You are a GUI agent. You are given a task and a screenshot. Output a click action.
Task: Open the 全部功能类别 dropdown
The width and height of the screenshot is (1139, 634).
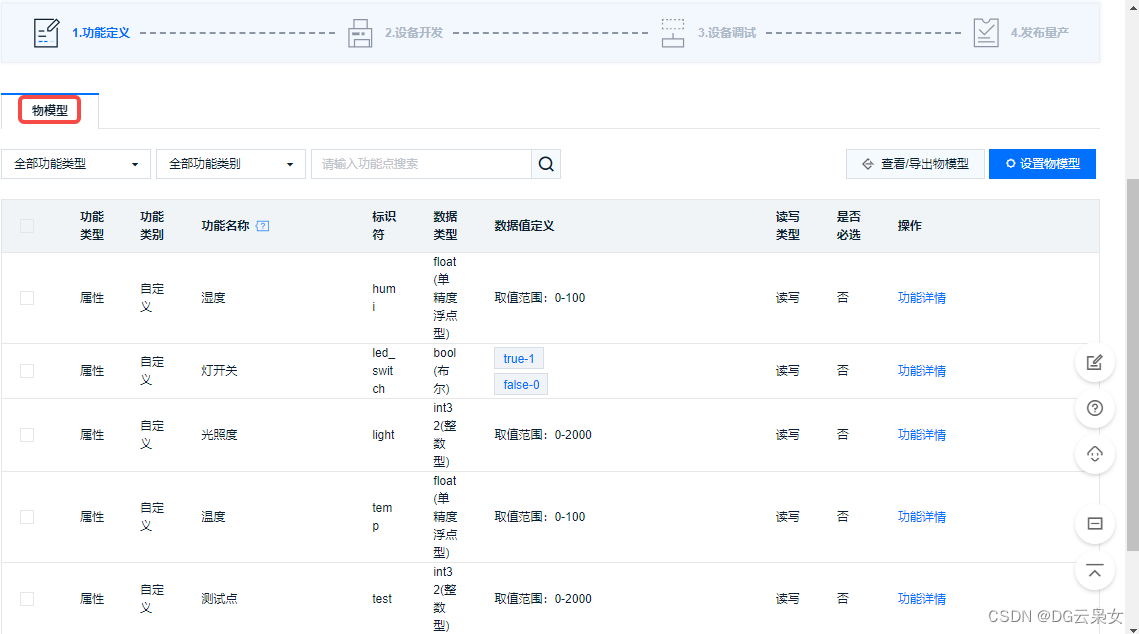[x=230, y=164]
